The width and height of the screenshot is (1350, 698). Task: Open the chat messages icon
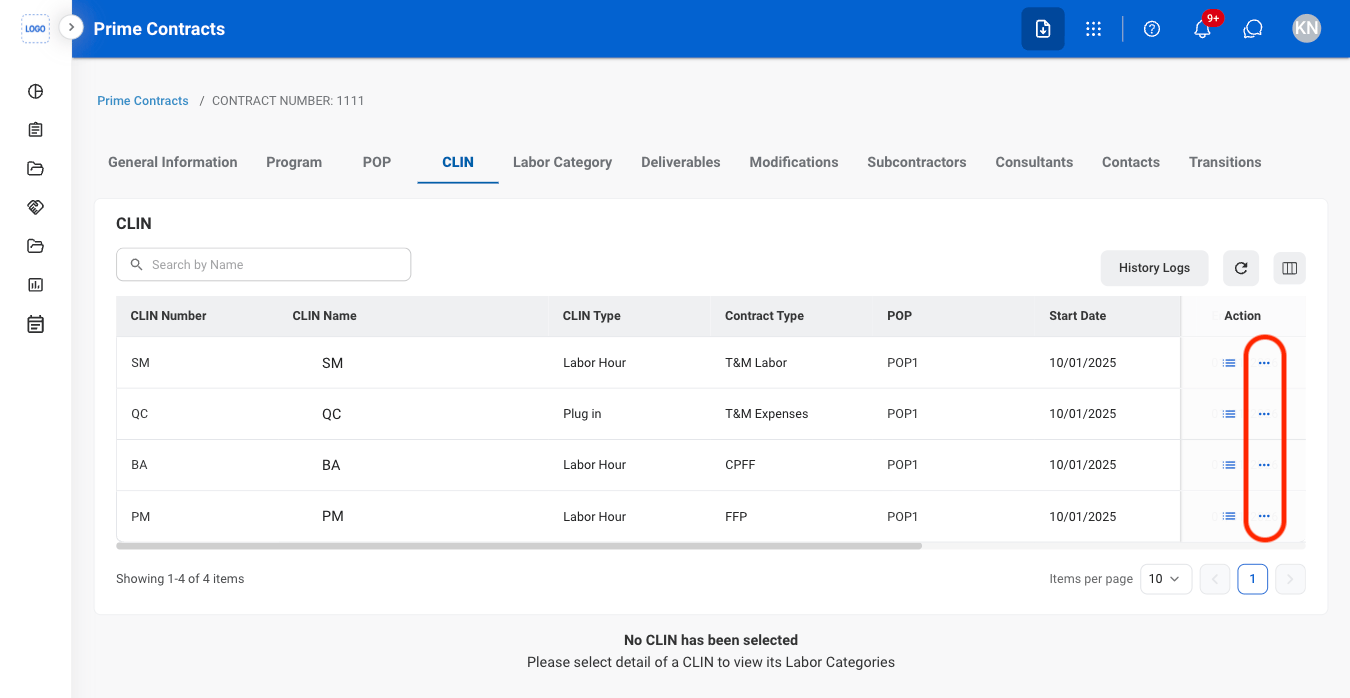[1253, 29]
